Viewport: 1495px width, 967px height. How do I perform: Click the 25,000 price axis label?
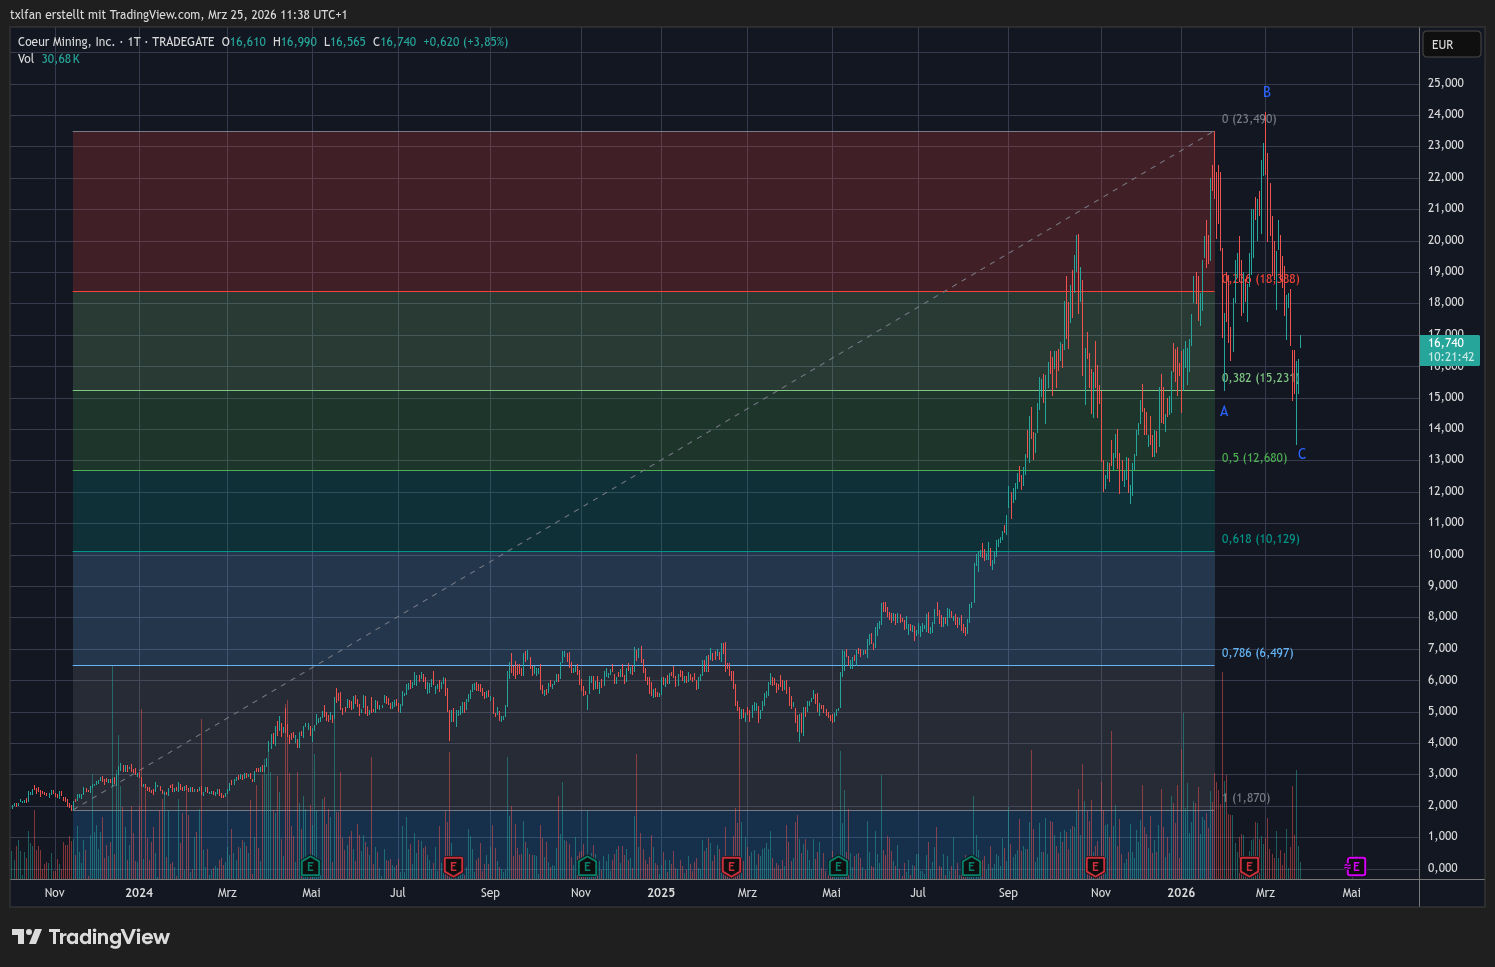1446,82
